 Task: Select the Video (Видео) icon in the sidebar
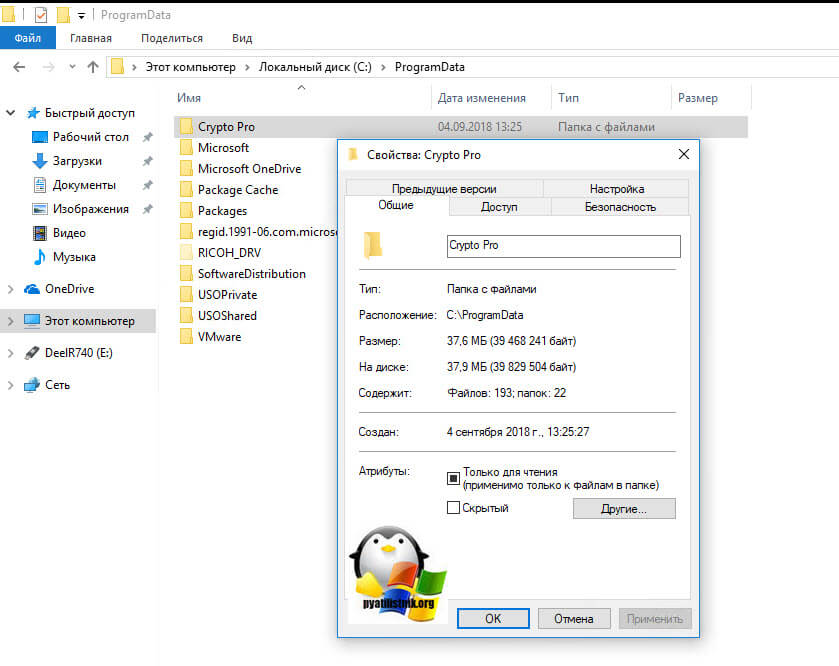(40, 233)
